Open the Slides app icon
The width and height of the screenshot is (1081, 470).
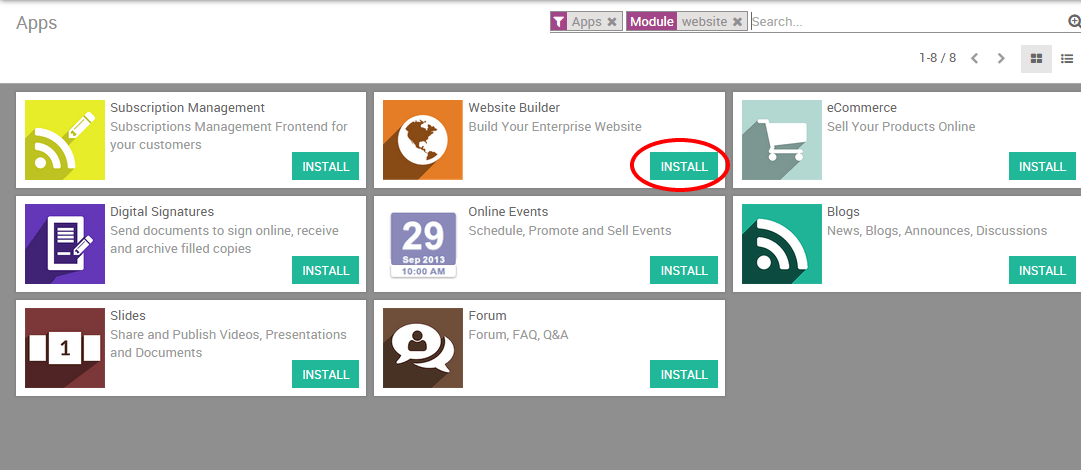pos(65,348)
